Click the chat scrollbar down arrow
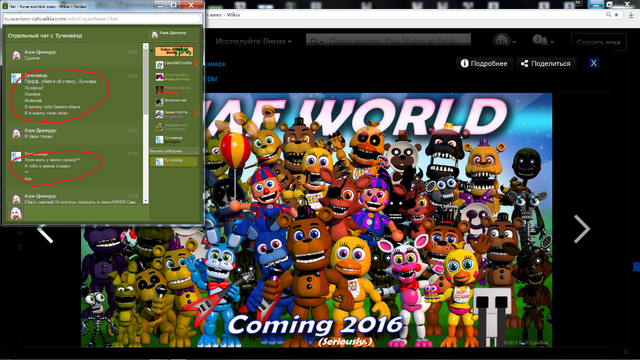 (146, 201)
